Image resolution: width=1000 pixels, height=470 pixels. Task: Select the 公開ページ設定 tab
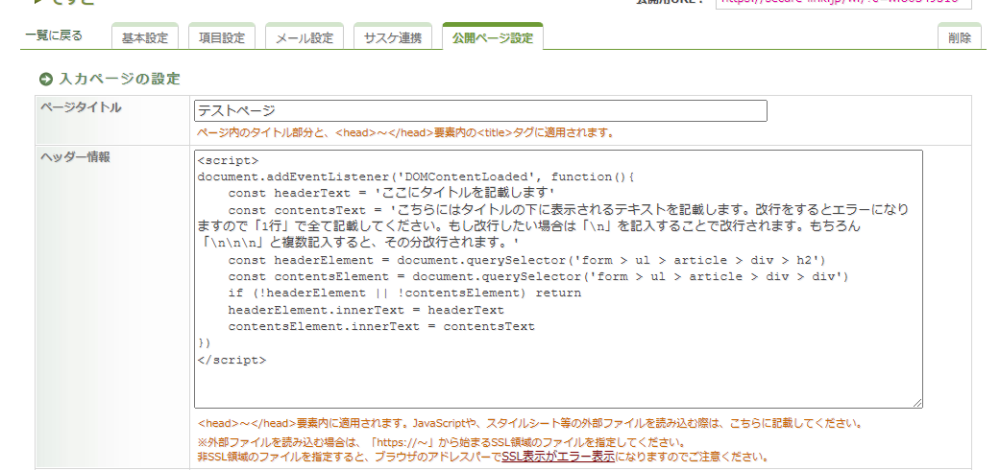(x=492, y=38)
